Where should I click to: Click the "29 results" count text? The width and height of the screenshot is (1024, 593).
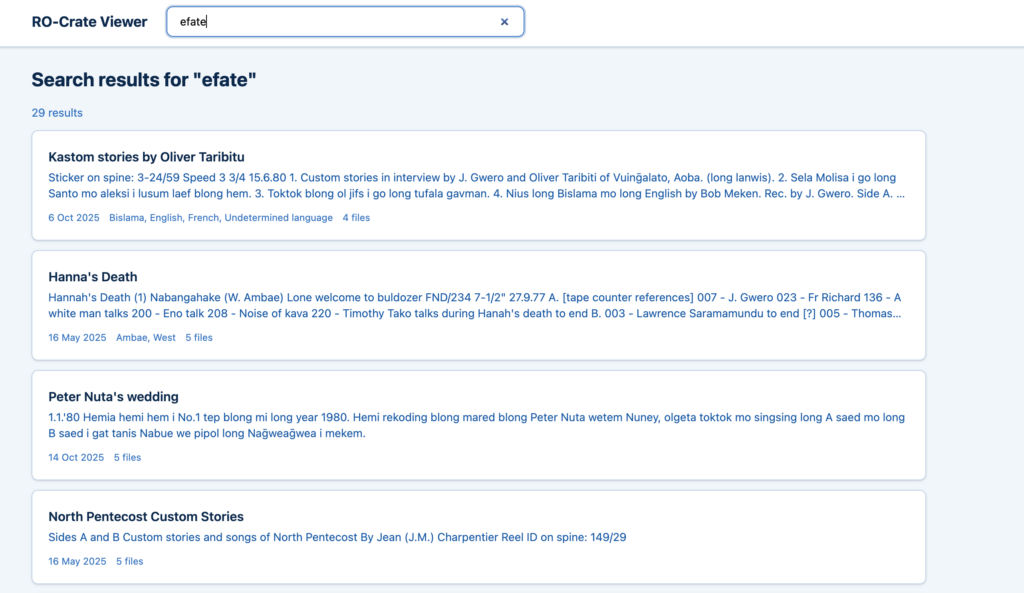pos(57,113)
